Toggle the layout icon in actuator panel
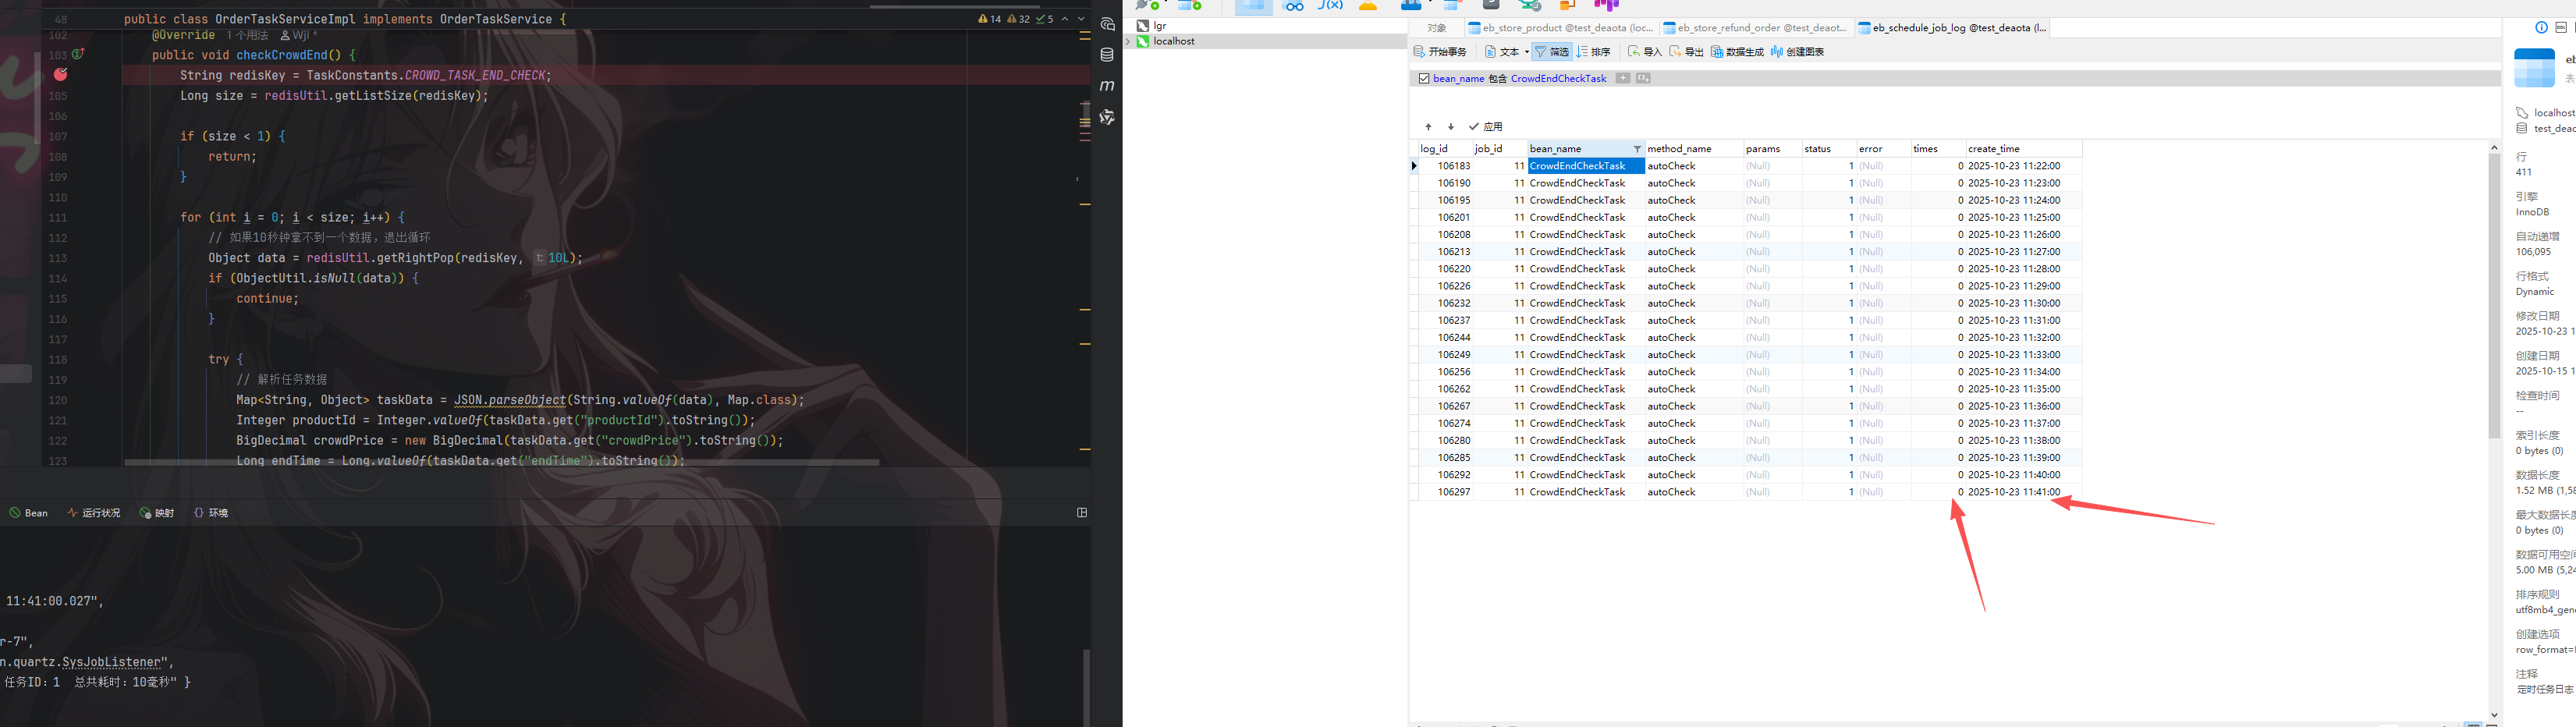The image size is (2576, 727). pyautogui.click(x=1081, y=513)
